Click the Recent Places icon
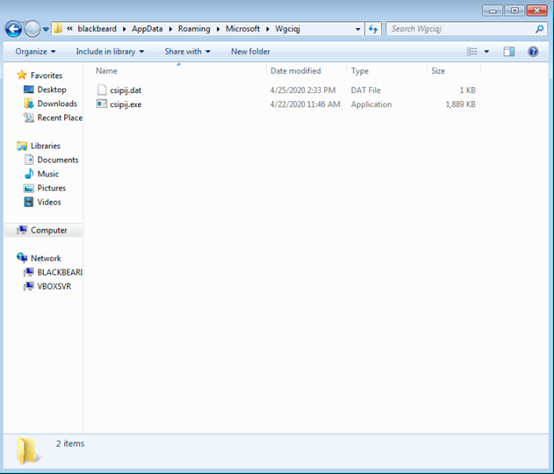The width and height of the screenshot is (554, 474). point(29,118)
